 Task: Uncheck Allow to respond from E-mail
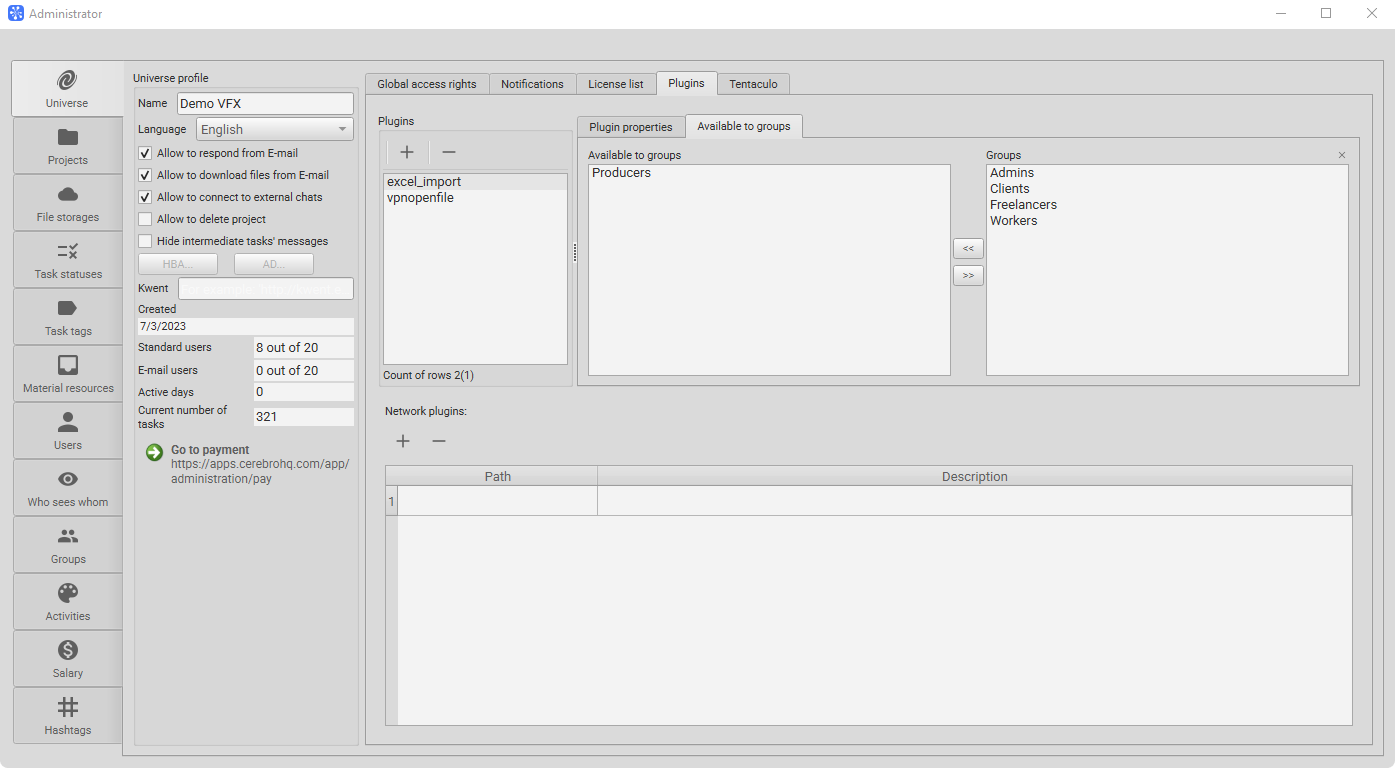pos(146,153)
